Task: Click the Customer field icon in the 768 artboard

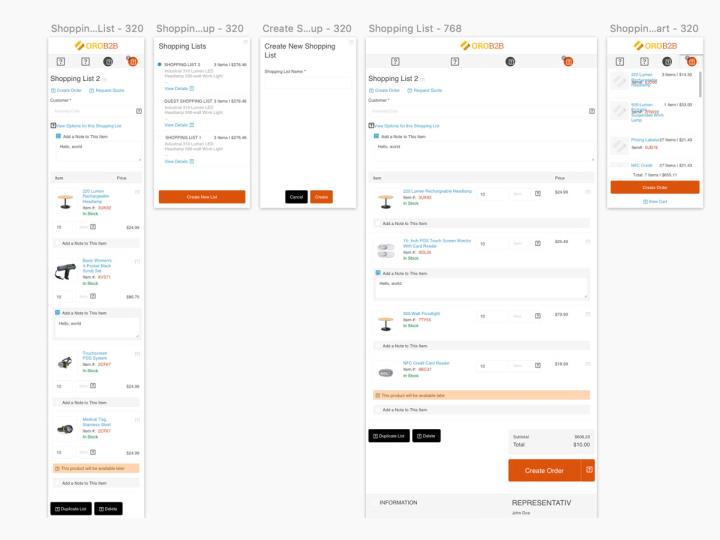Action: [592, 111]
